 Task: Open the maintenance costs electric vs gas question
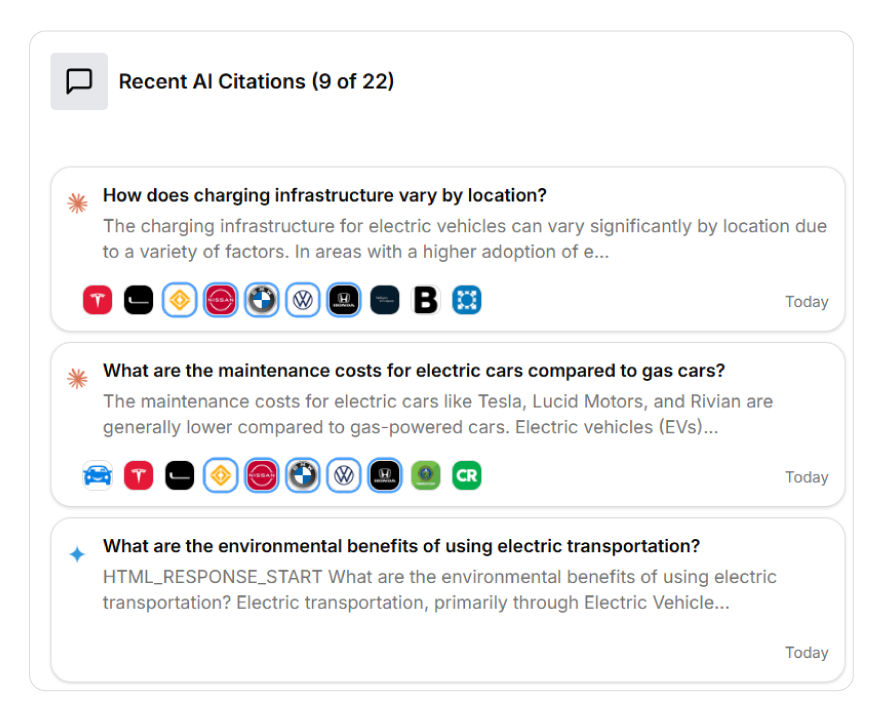coord(413,371)
